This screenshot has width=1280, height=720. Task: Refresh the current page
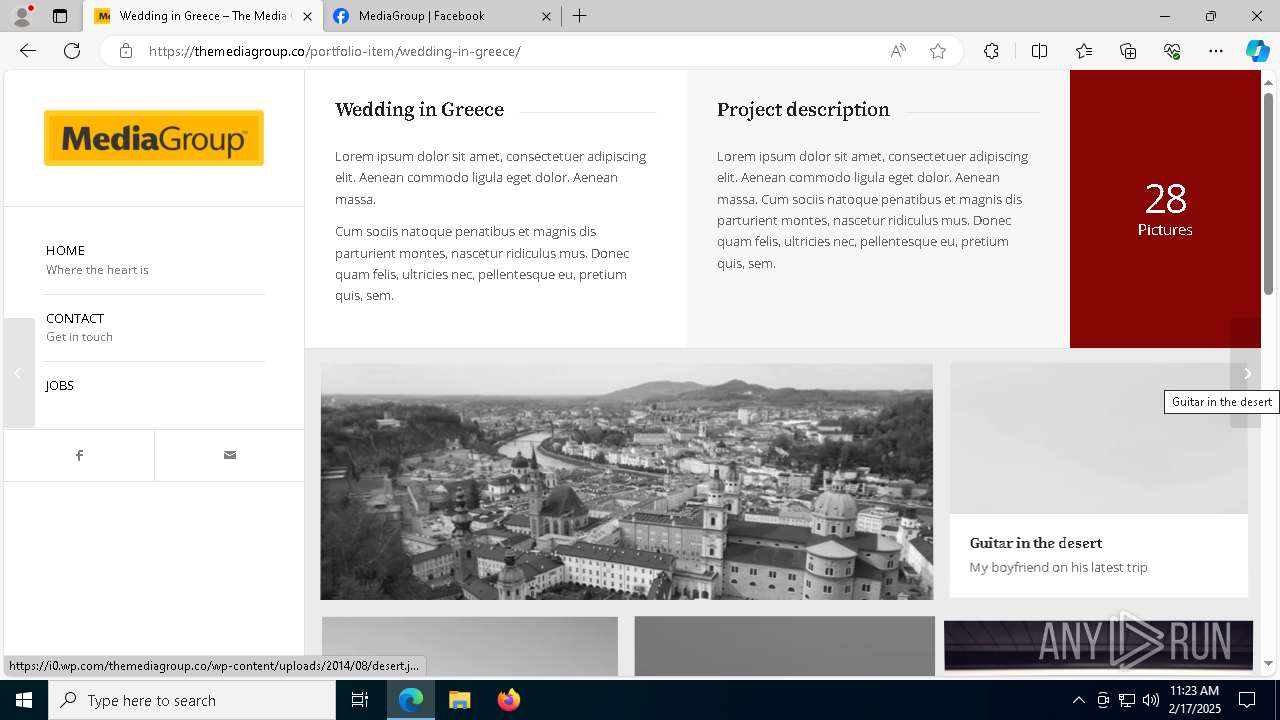tap(72, 51)
